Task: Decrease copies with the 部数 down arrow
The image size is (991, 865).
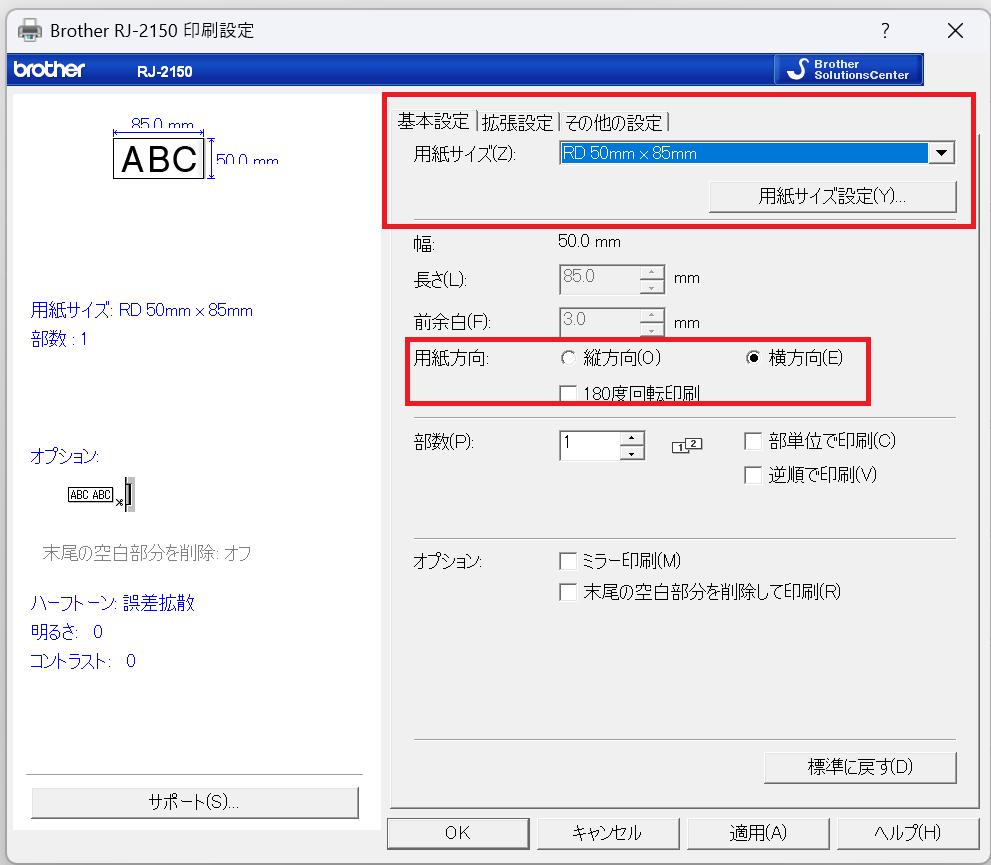Action: [630, 453]
